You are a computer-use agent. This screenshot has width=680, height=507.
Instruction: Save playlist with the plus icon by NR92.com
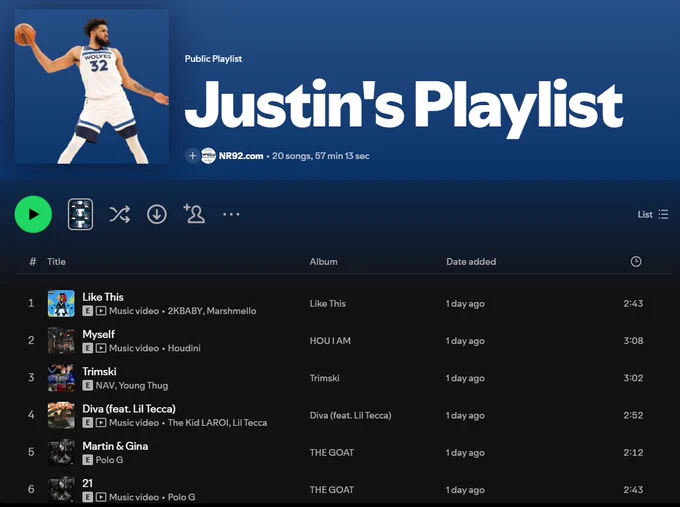(193, 156)
